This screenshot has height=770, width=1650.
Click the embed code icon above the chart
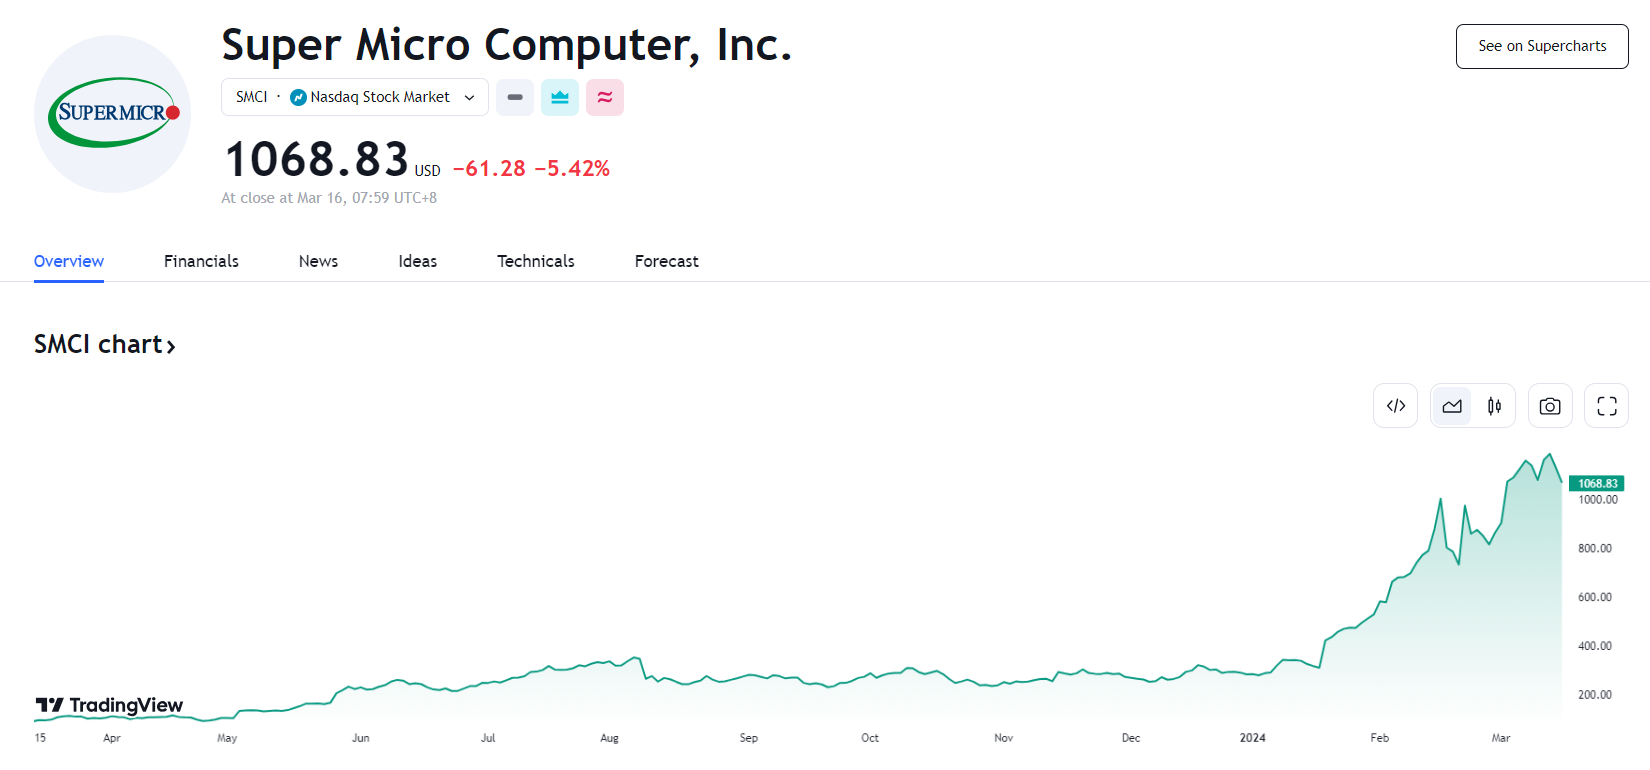[x=1395, y=406]
